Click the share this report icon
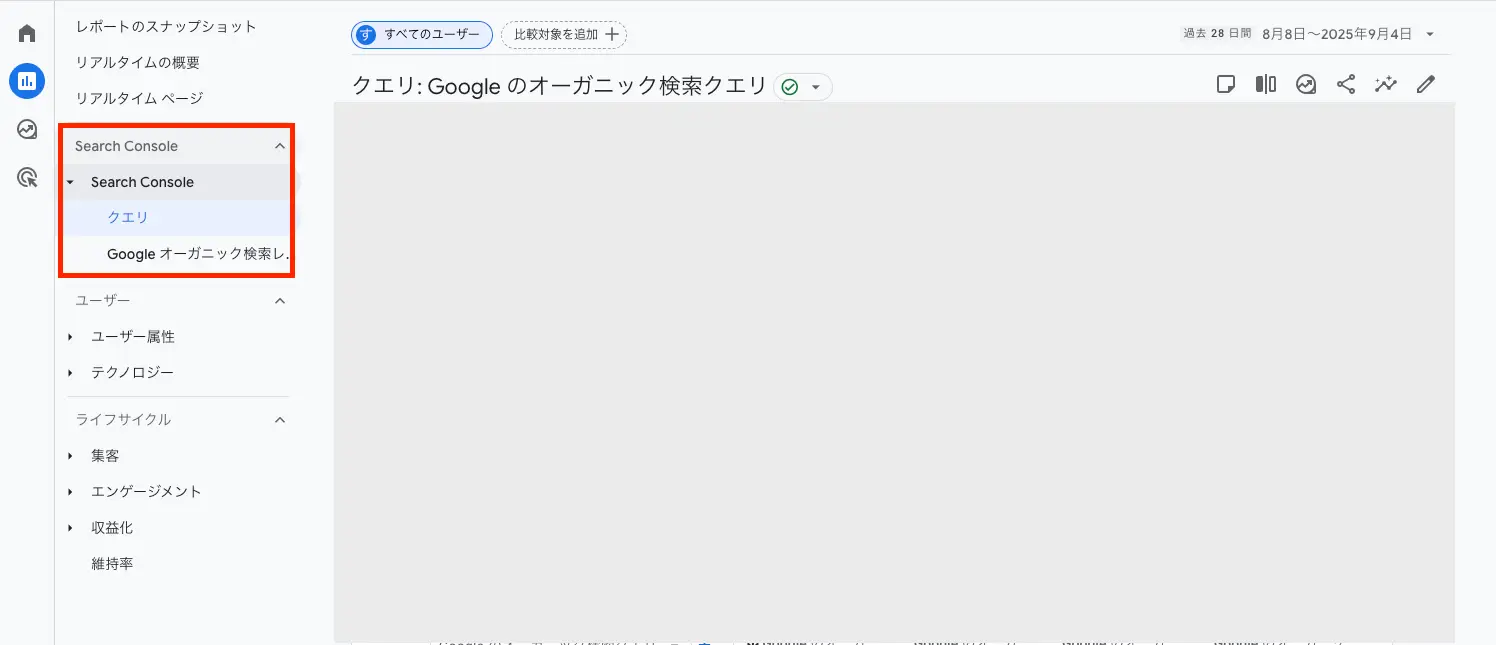 pos(1346,85)
